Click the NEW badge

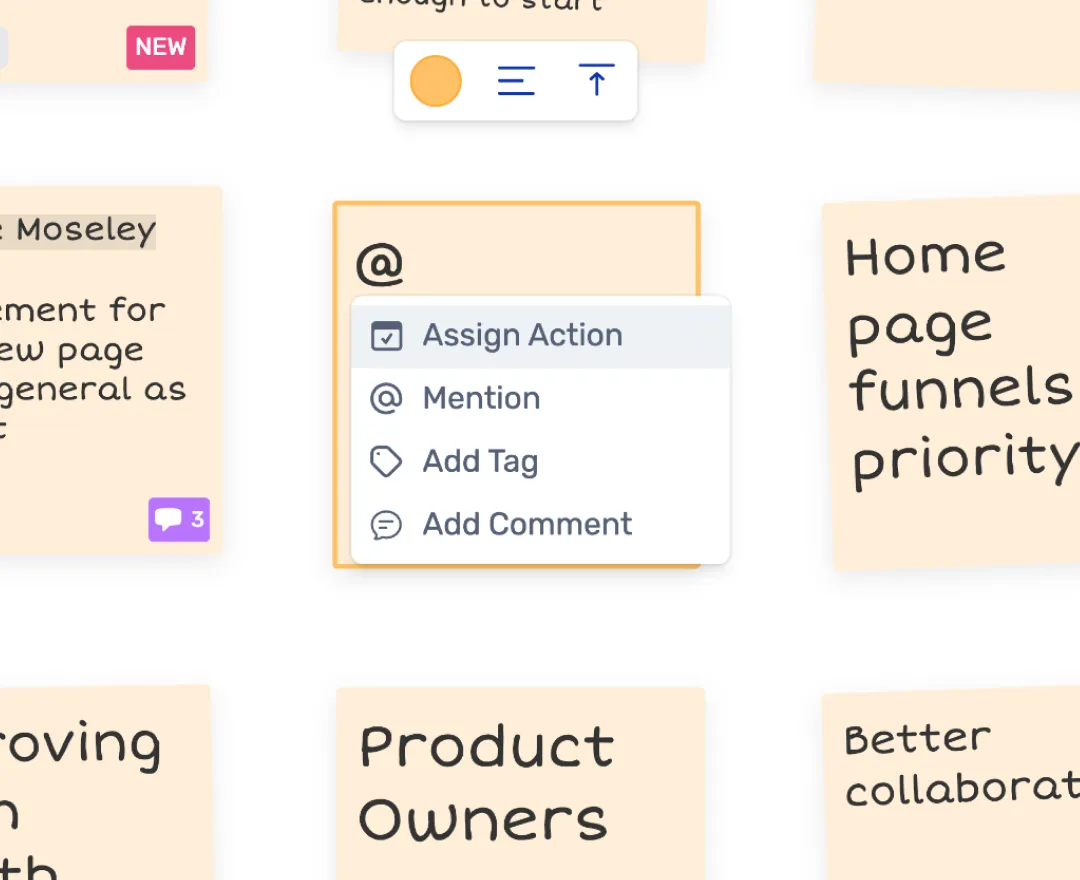tap(160, 47)
